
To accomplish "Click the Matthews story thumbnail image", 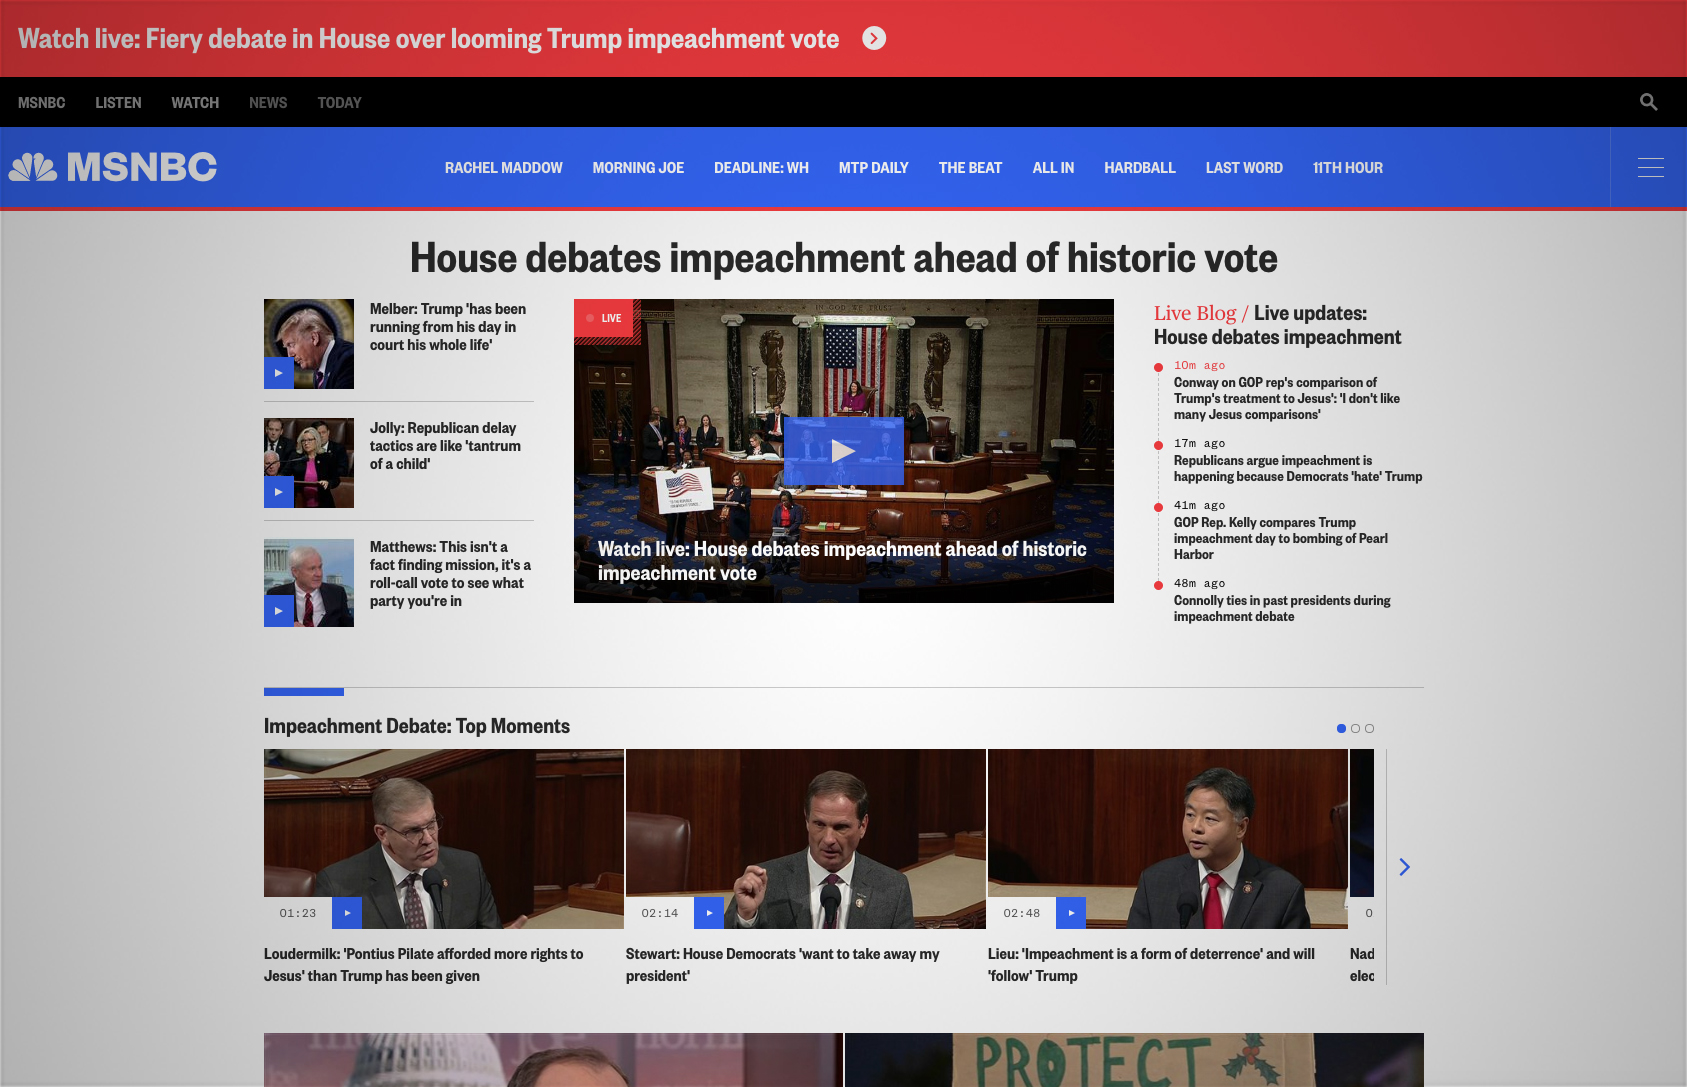I will pos(309,583).
